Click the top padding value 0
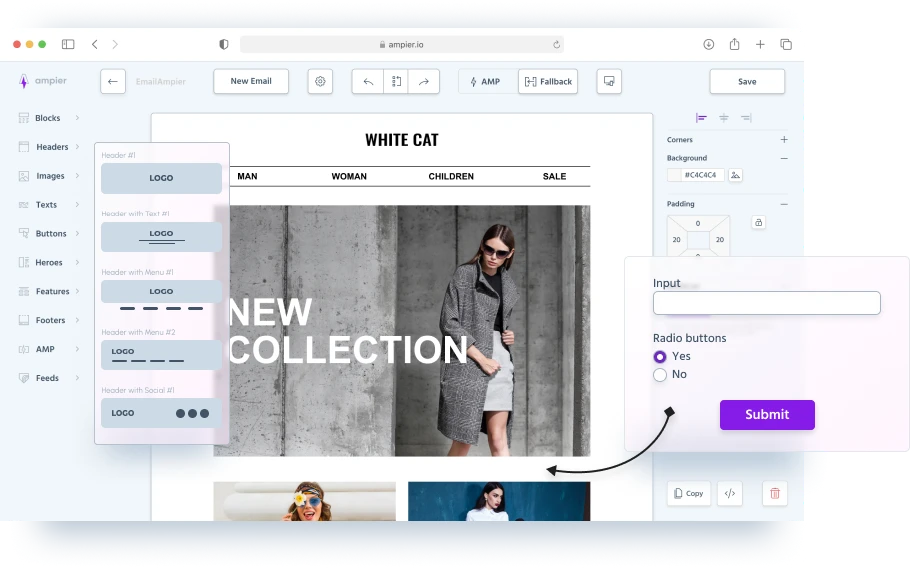910x568 pixels. click(x=698, y=223)
